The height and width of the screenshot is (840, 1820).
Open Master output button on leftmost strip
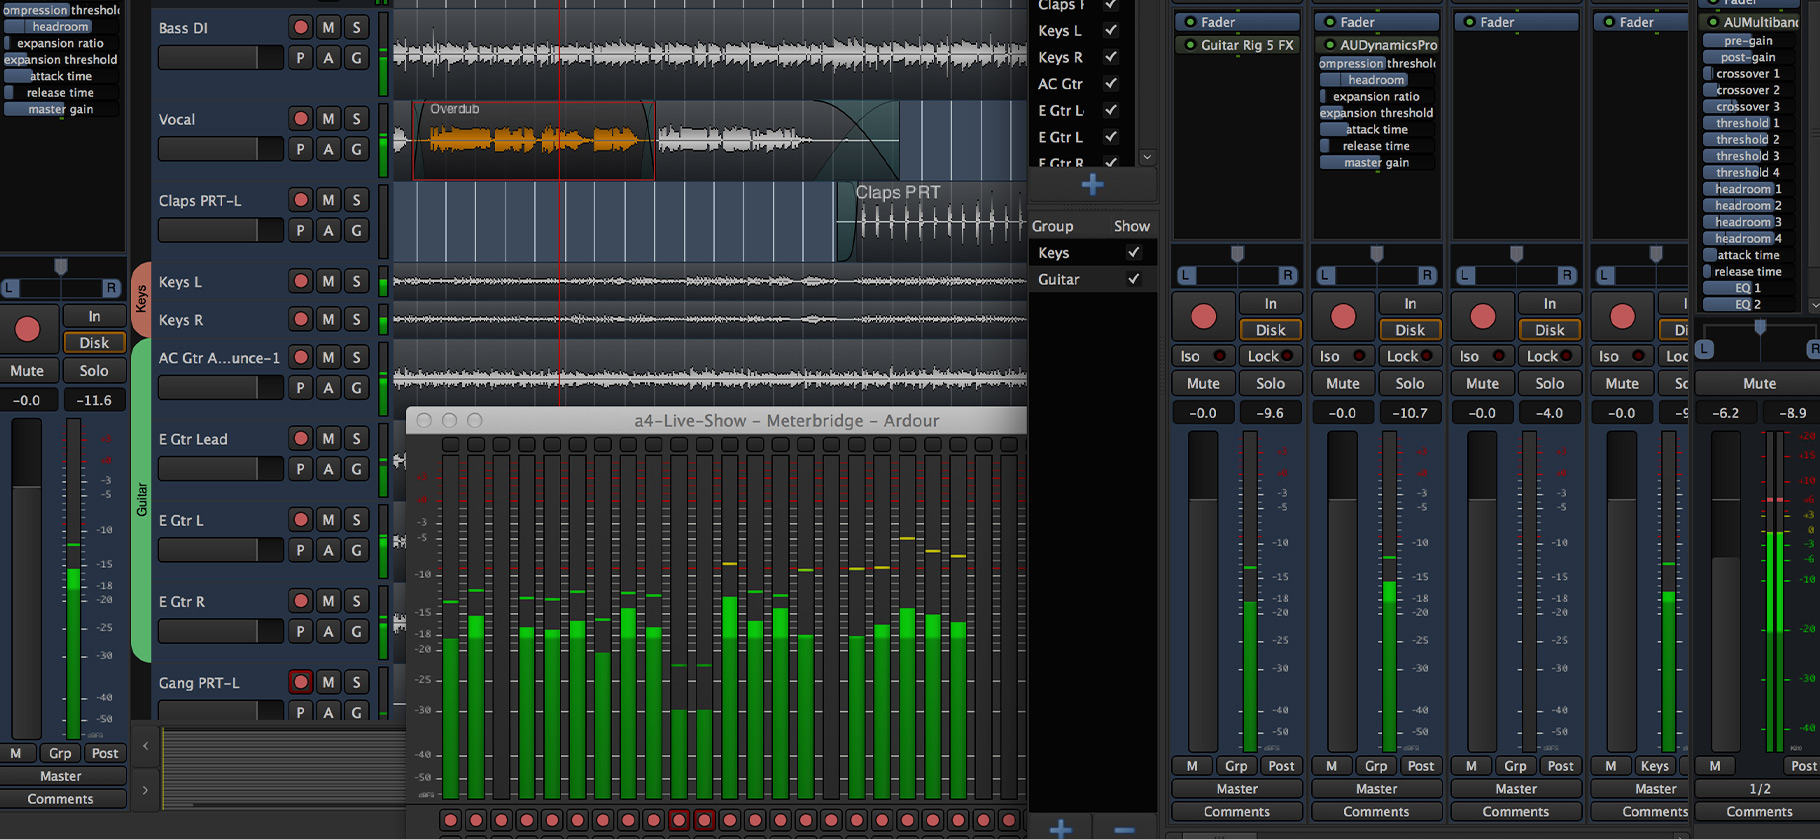click(61, 776)
